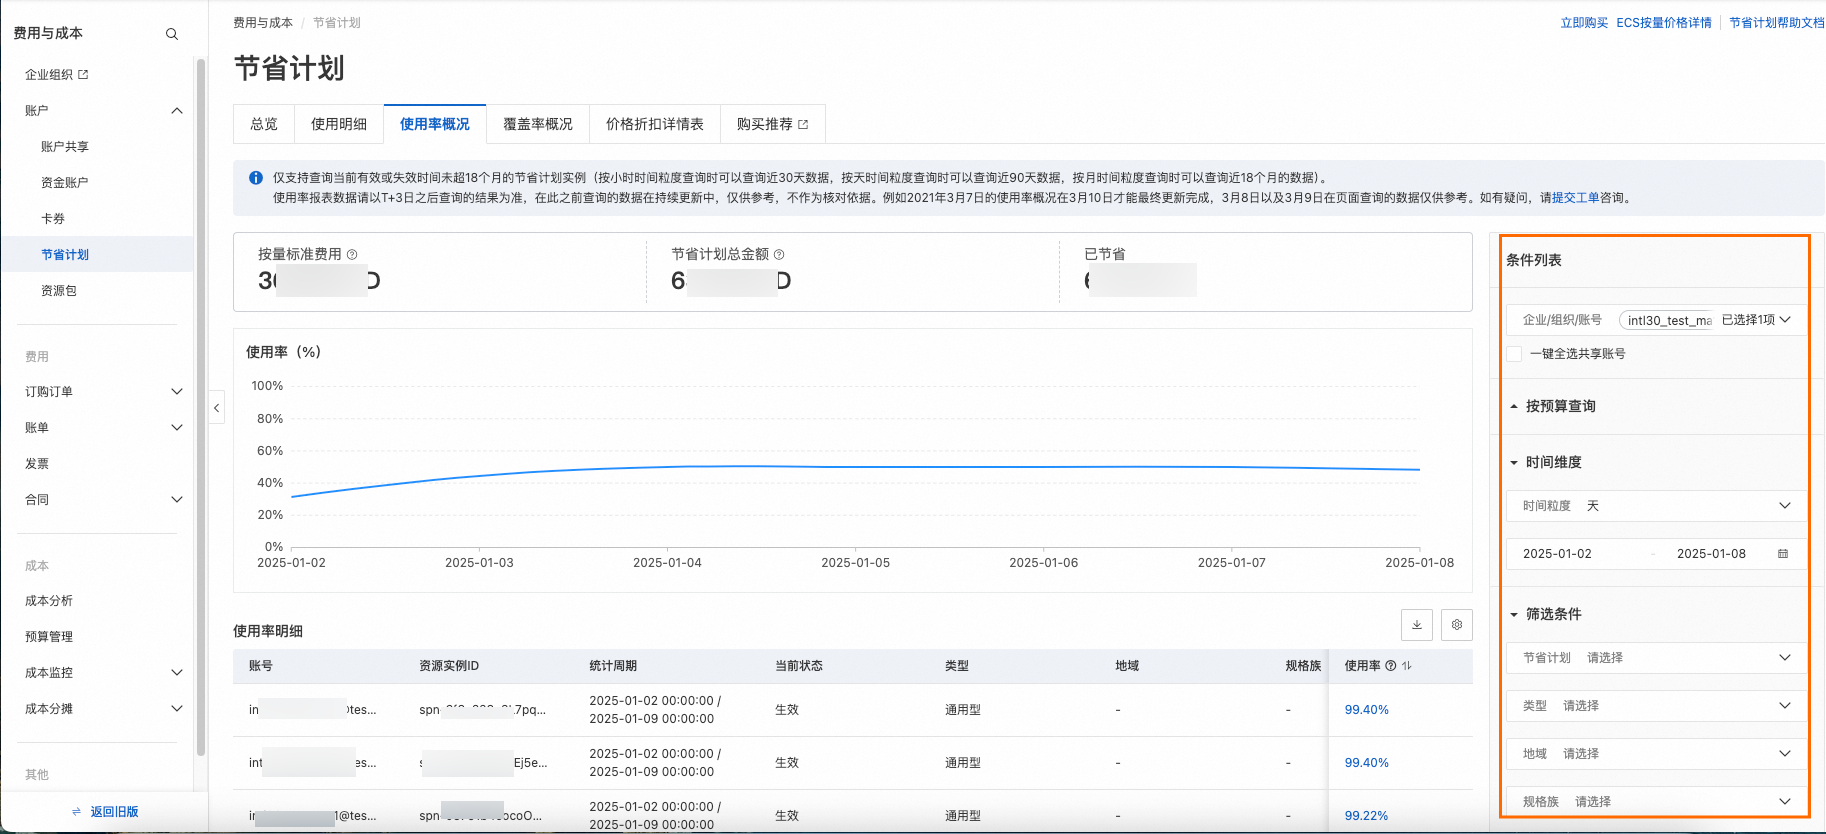
Task: Open 节省计划 filter dropdown
Action: point(1657,658)
